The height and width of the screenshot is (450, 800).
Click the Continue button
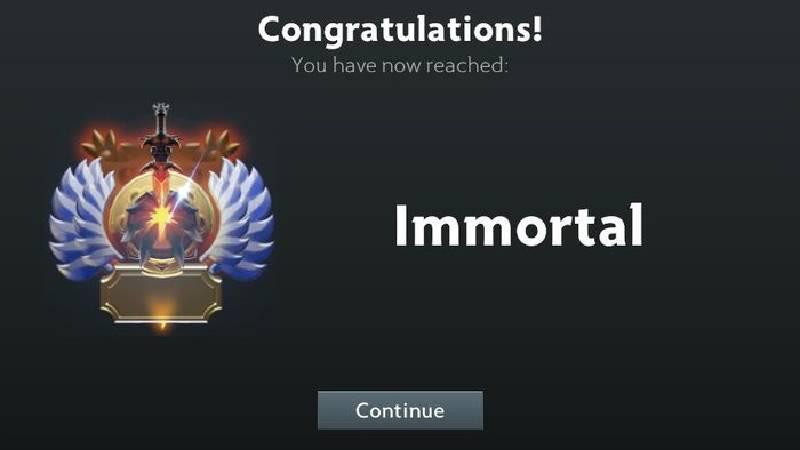tap(400, 410)
